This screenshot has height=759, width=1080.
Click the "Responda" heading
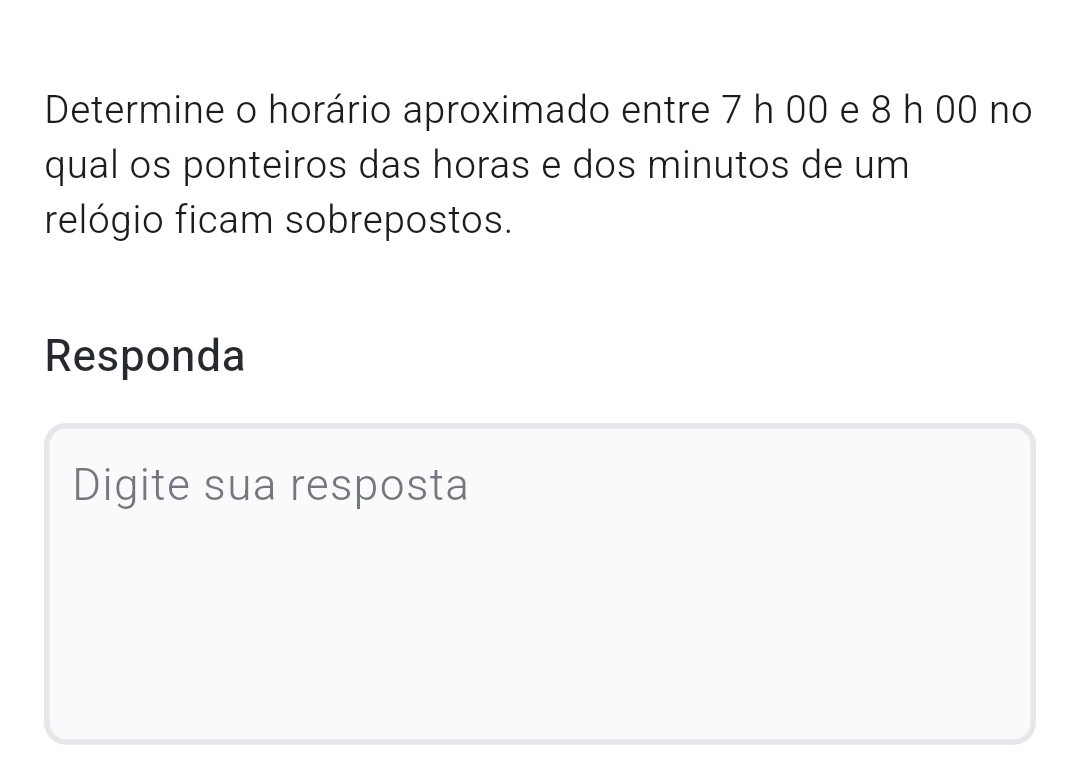tap(145, 356)
